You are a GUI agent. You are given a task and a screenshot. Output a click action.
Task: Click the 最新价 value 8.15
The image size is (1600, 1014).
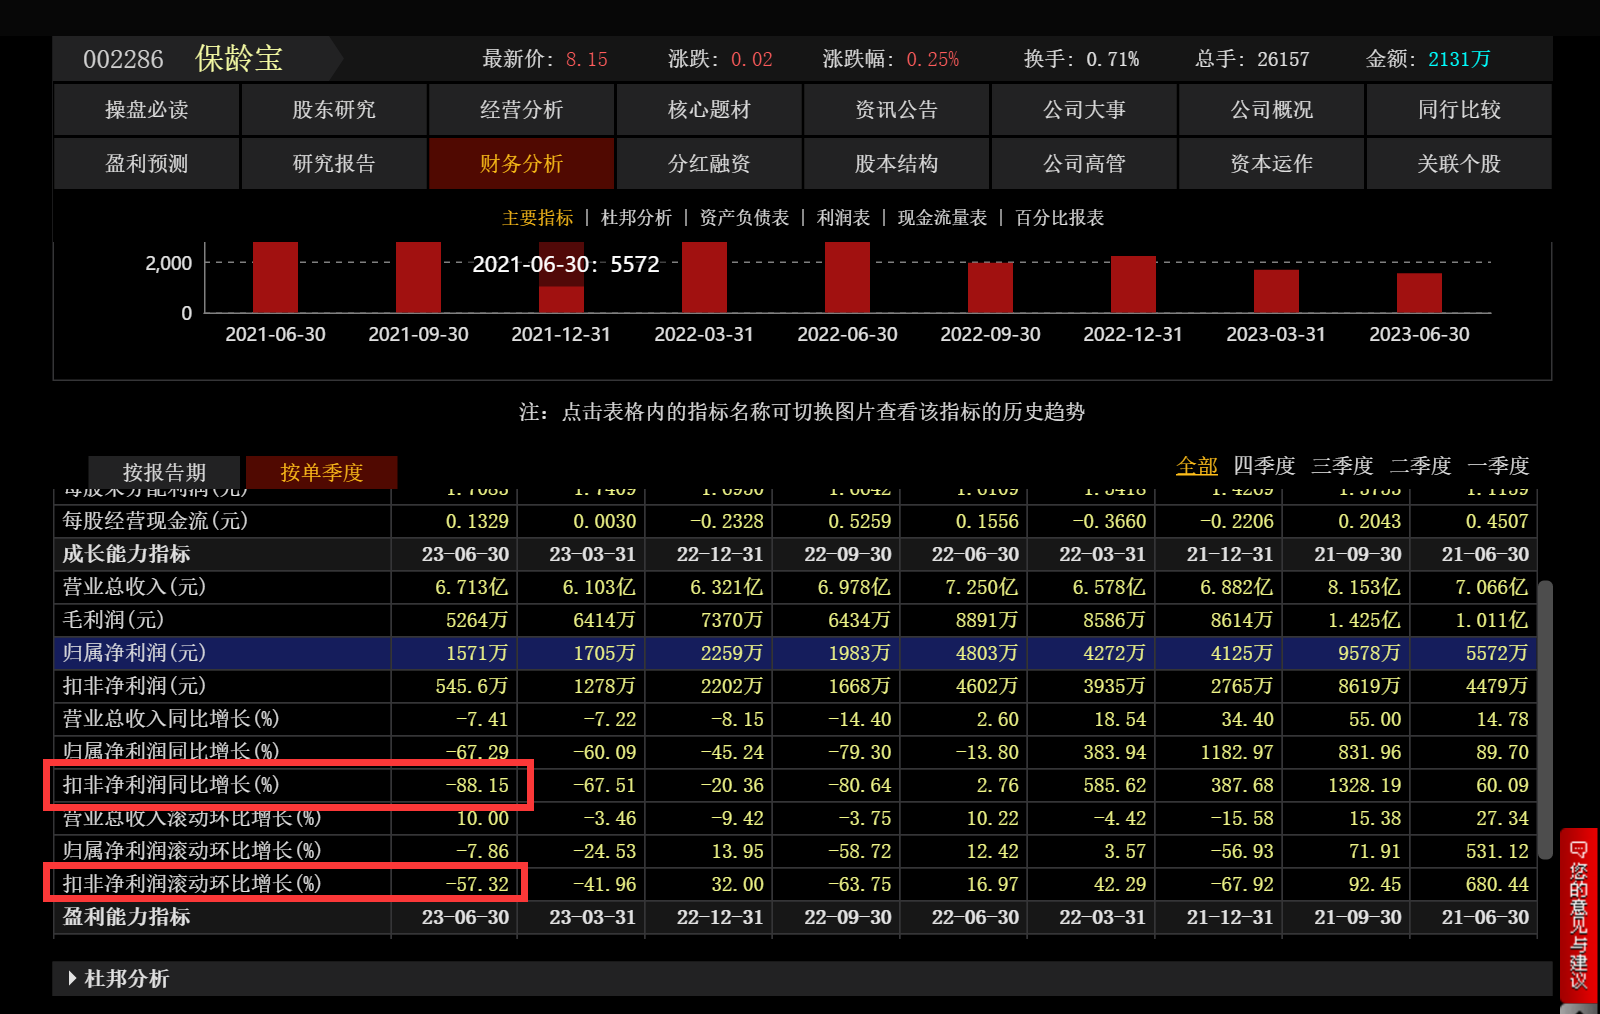pos(587,59)
